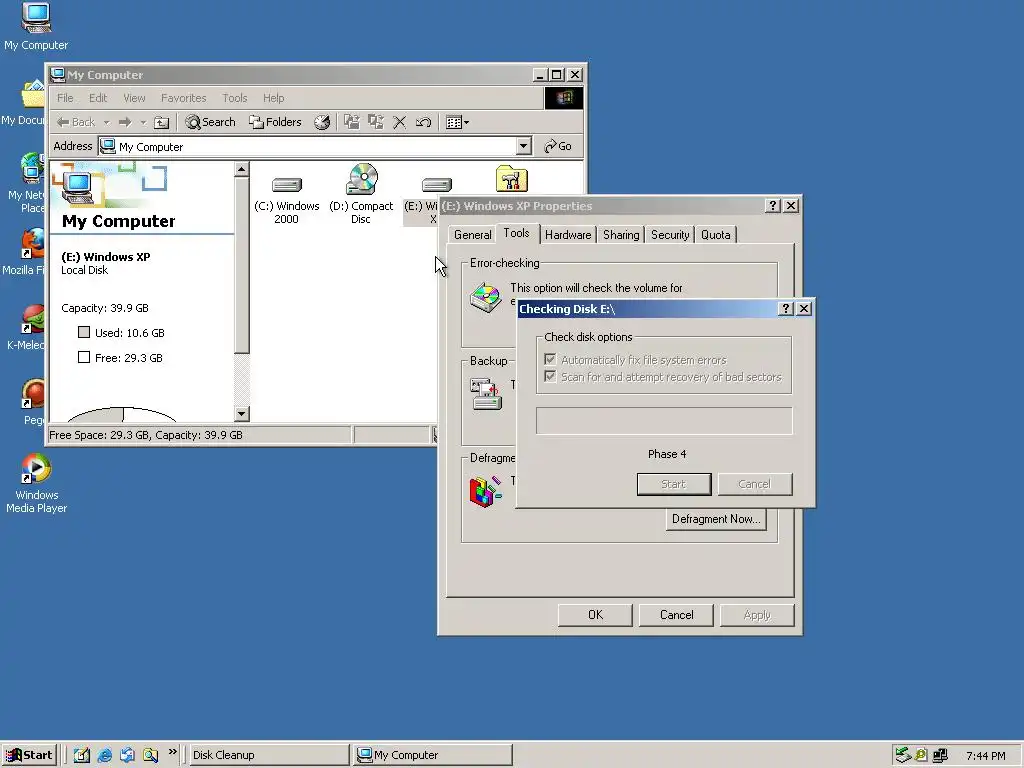Viewport: 1024px width, 768px height.
Task: Click the yellow key document tray icon
Action: 921,755
